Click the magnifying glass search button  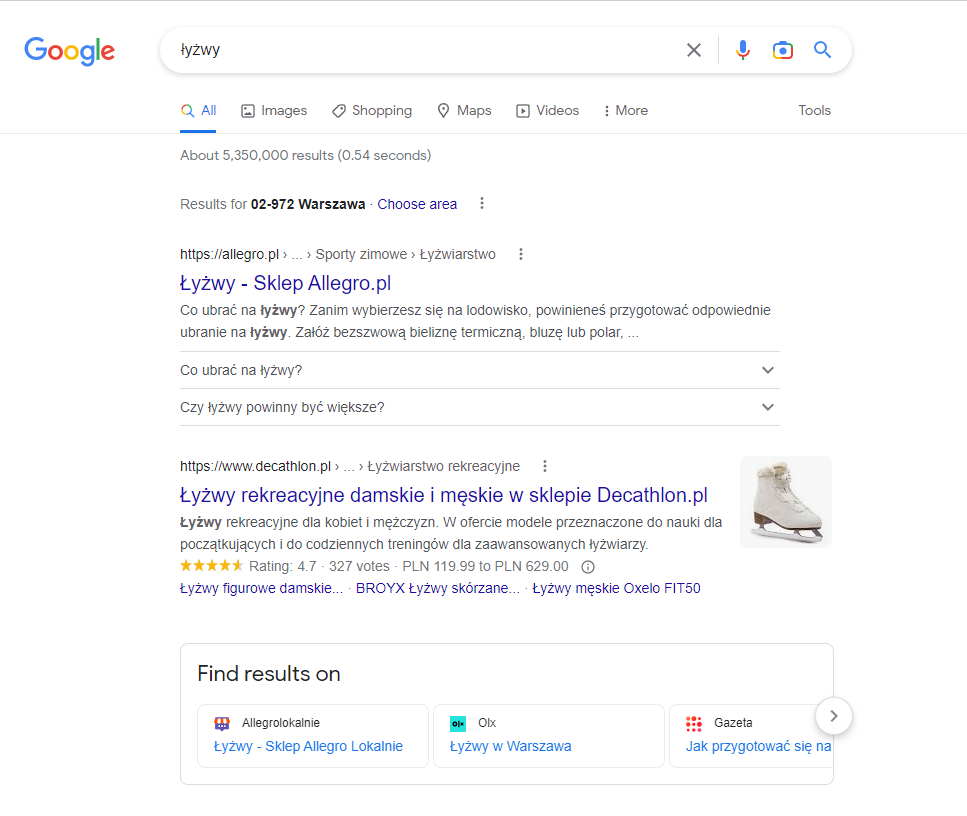(x=822, y=49)
